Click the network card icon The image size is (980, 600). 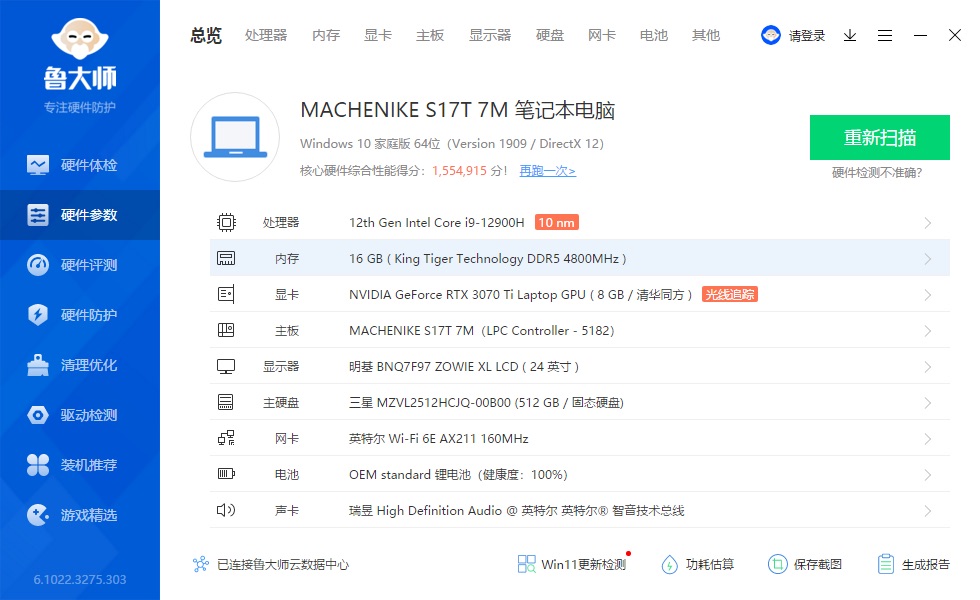[x=226, y=438]
